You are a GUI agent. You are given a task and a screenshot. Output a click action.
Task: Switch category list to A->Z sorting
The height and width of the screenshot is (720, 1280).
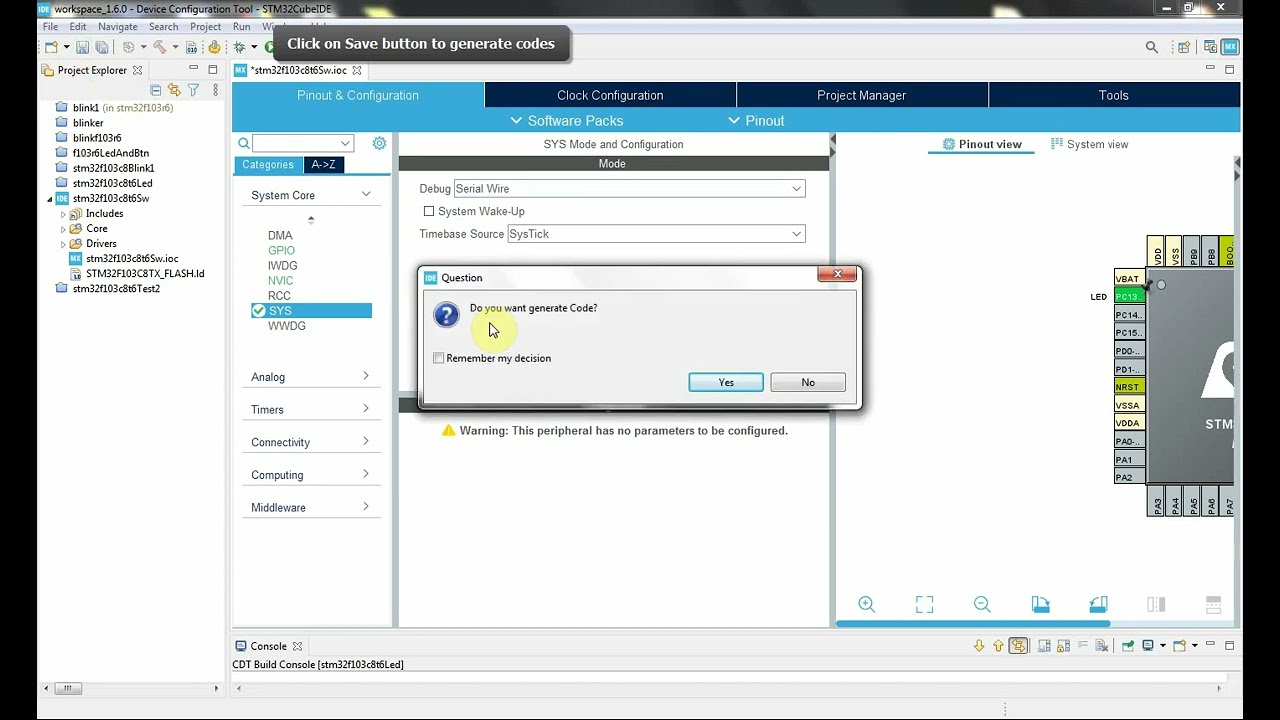pyautogui.click(x=323, y=165)
